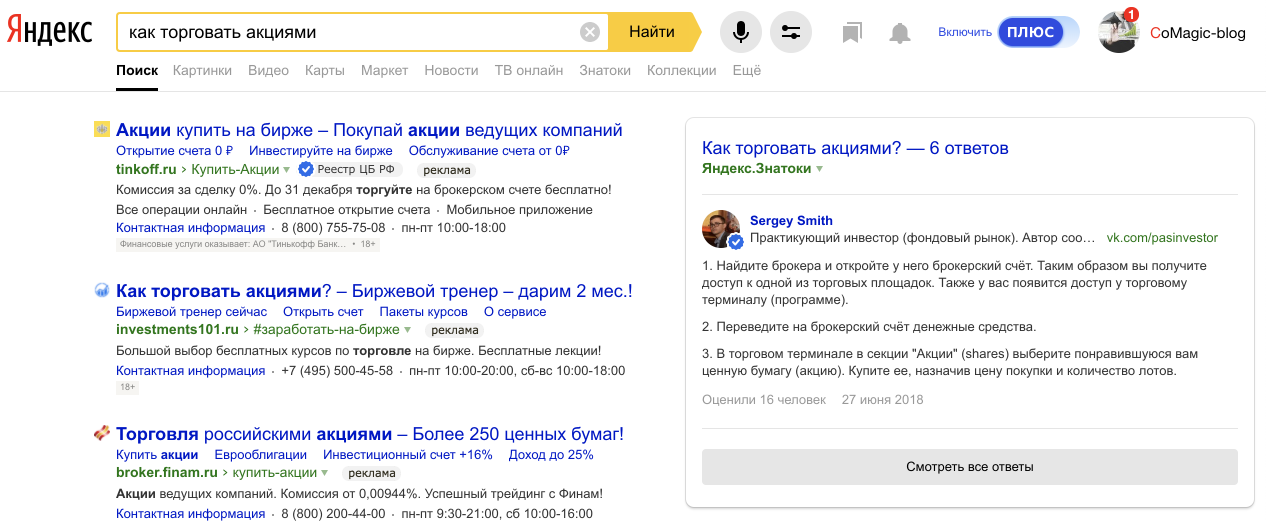Open notifications bell

point(900,33)
